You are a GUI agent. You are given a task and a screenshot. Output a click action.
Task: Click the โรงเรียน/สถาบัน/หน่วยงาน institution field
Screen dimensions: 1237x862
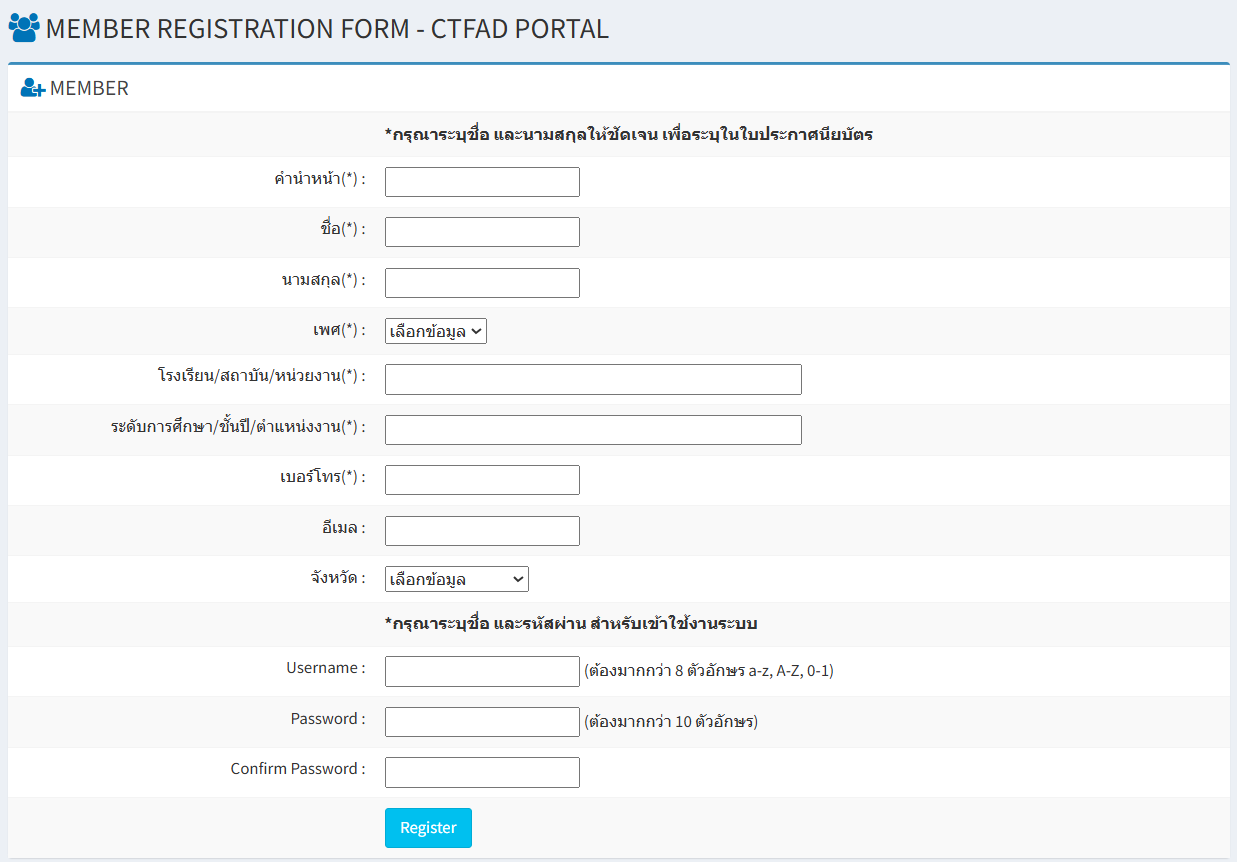[592, 379]
